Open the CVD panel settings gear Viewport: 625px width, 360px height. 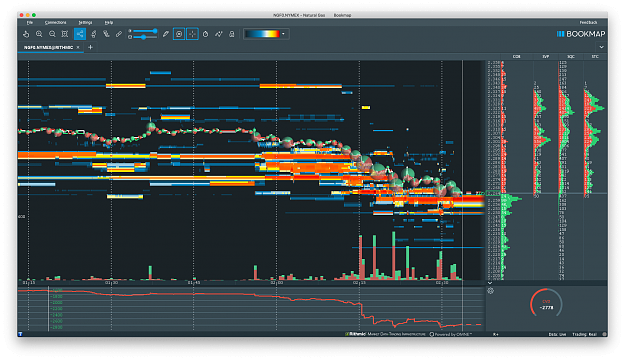pyautogui.click(x=491, y=291)
